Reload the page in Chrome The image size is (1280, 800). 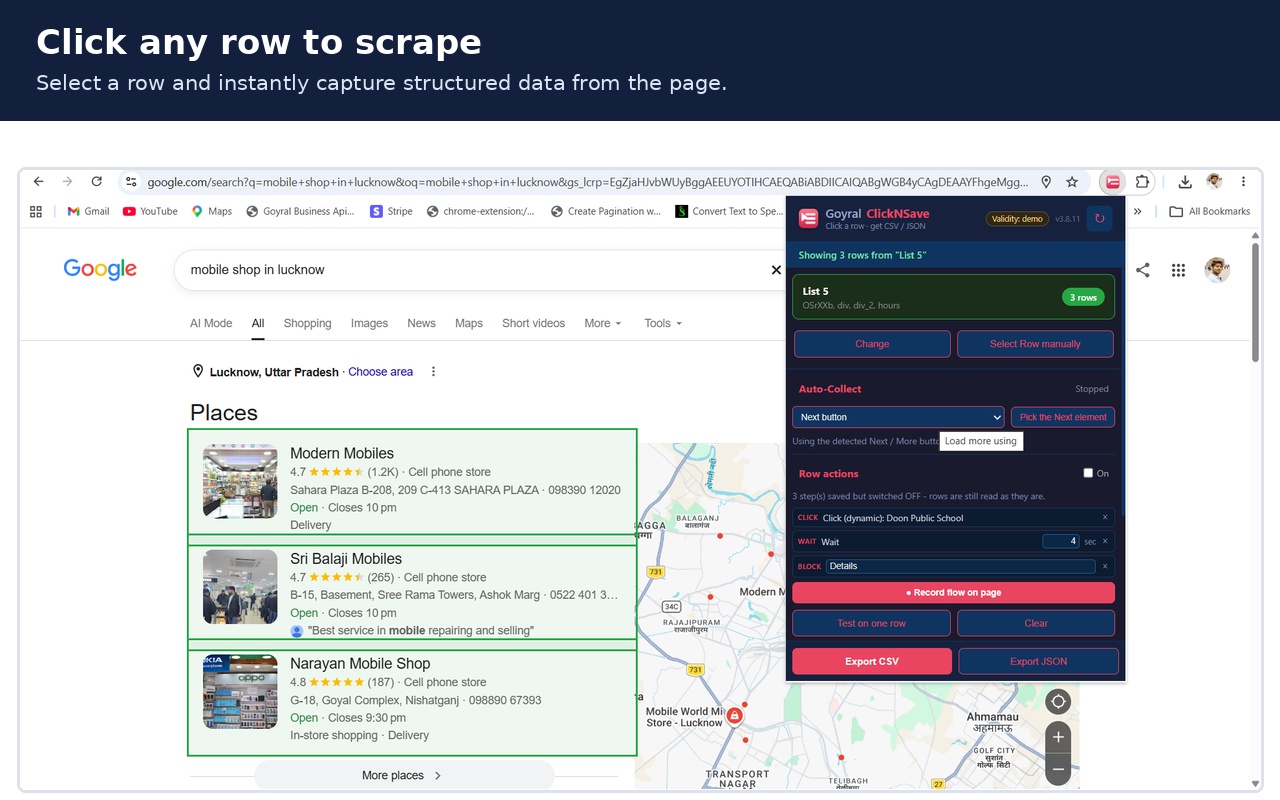96,181
